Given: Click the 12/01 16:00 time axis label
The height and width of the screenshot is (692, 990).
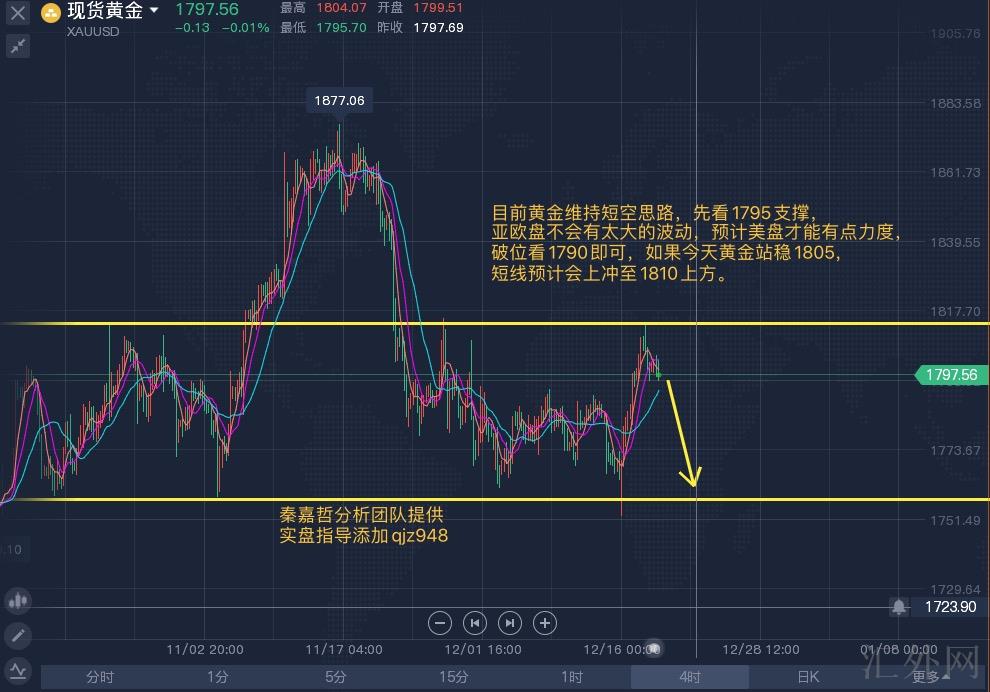Looking at the screenshot, I should click(483, 650).
